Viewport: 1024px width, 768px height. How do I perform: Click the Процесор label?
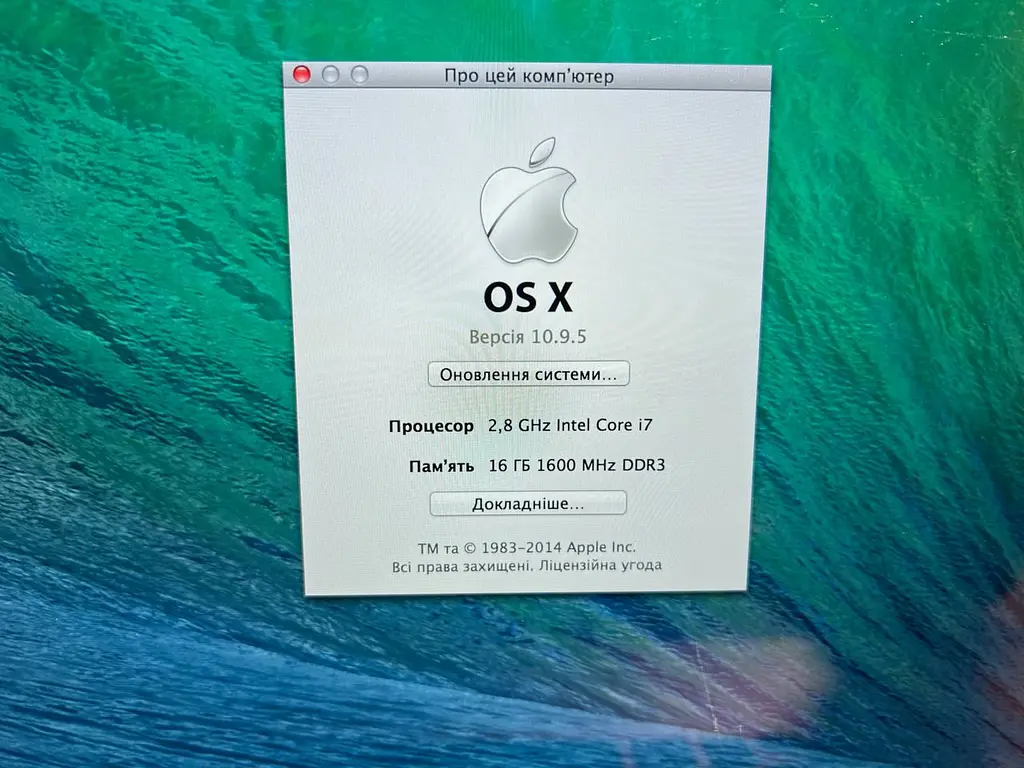(x=431, y=426)
